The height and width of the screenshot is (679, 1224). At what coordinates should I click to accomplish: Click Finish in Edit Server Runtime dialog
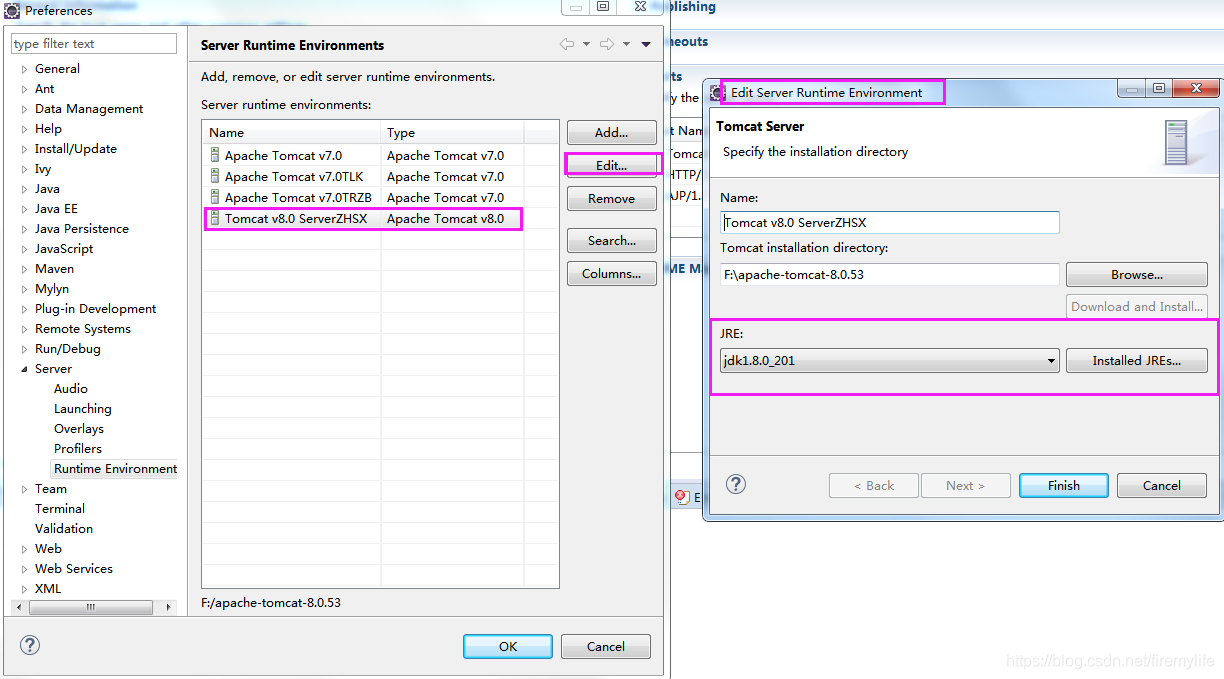click(x=1064, y=485)
